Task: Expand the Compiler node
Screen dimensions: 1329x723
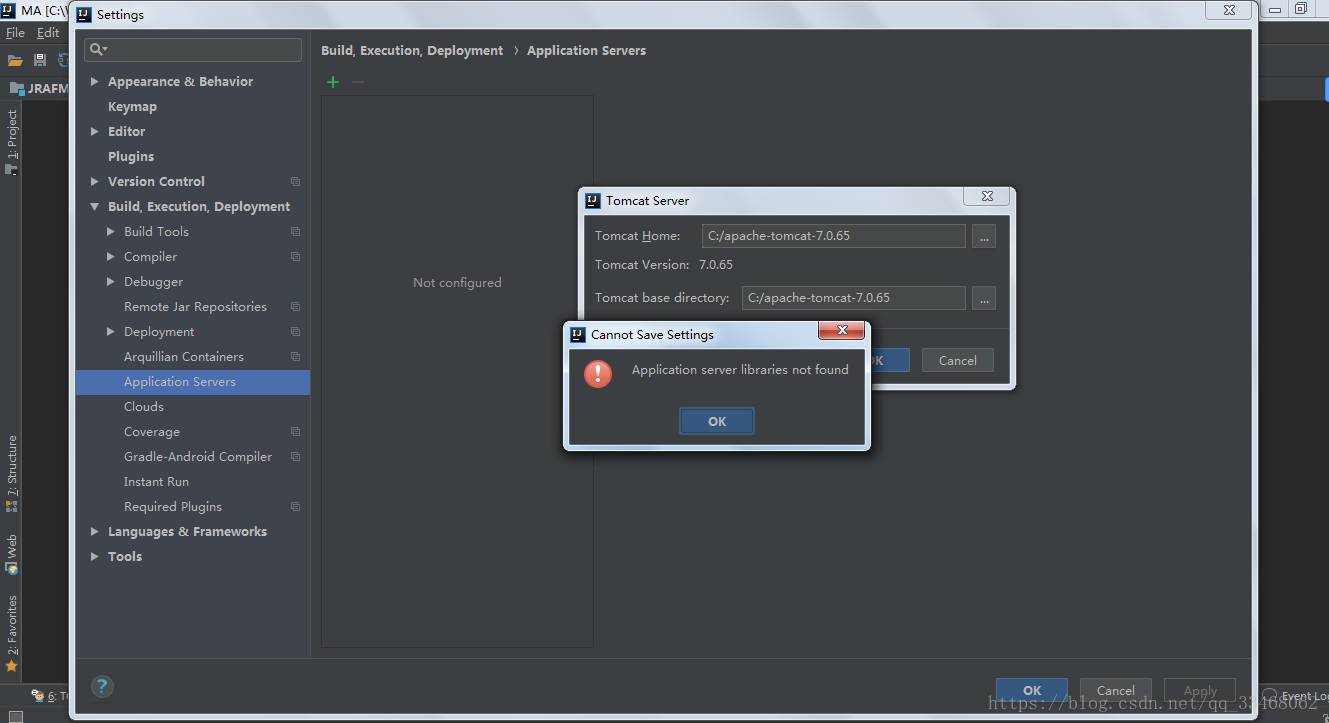Action: [111, 256]
